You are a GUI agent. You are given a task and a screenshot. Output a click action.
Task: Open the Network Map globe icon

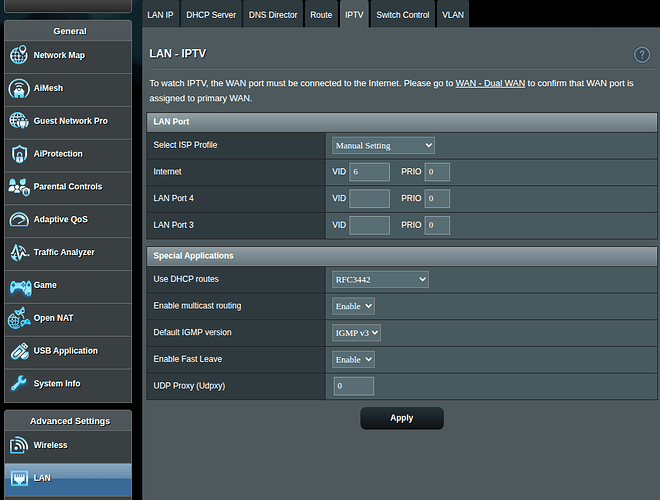[19, 55]
